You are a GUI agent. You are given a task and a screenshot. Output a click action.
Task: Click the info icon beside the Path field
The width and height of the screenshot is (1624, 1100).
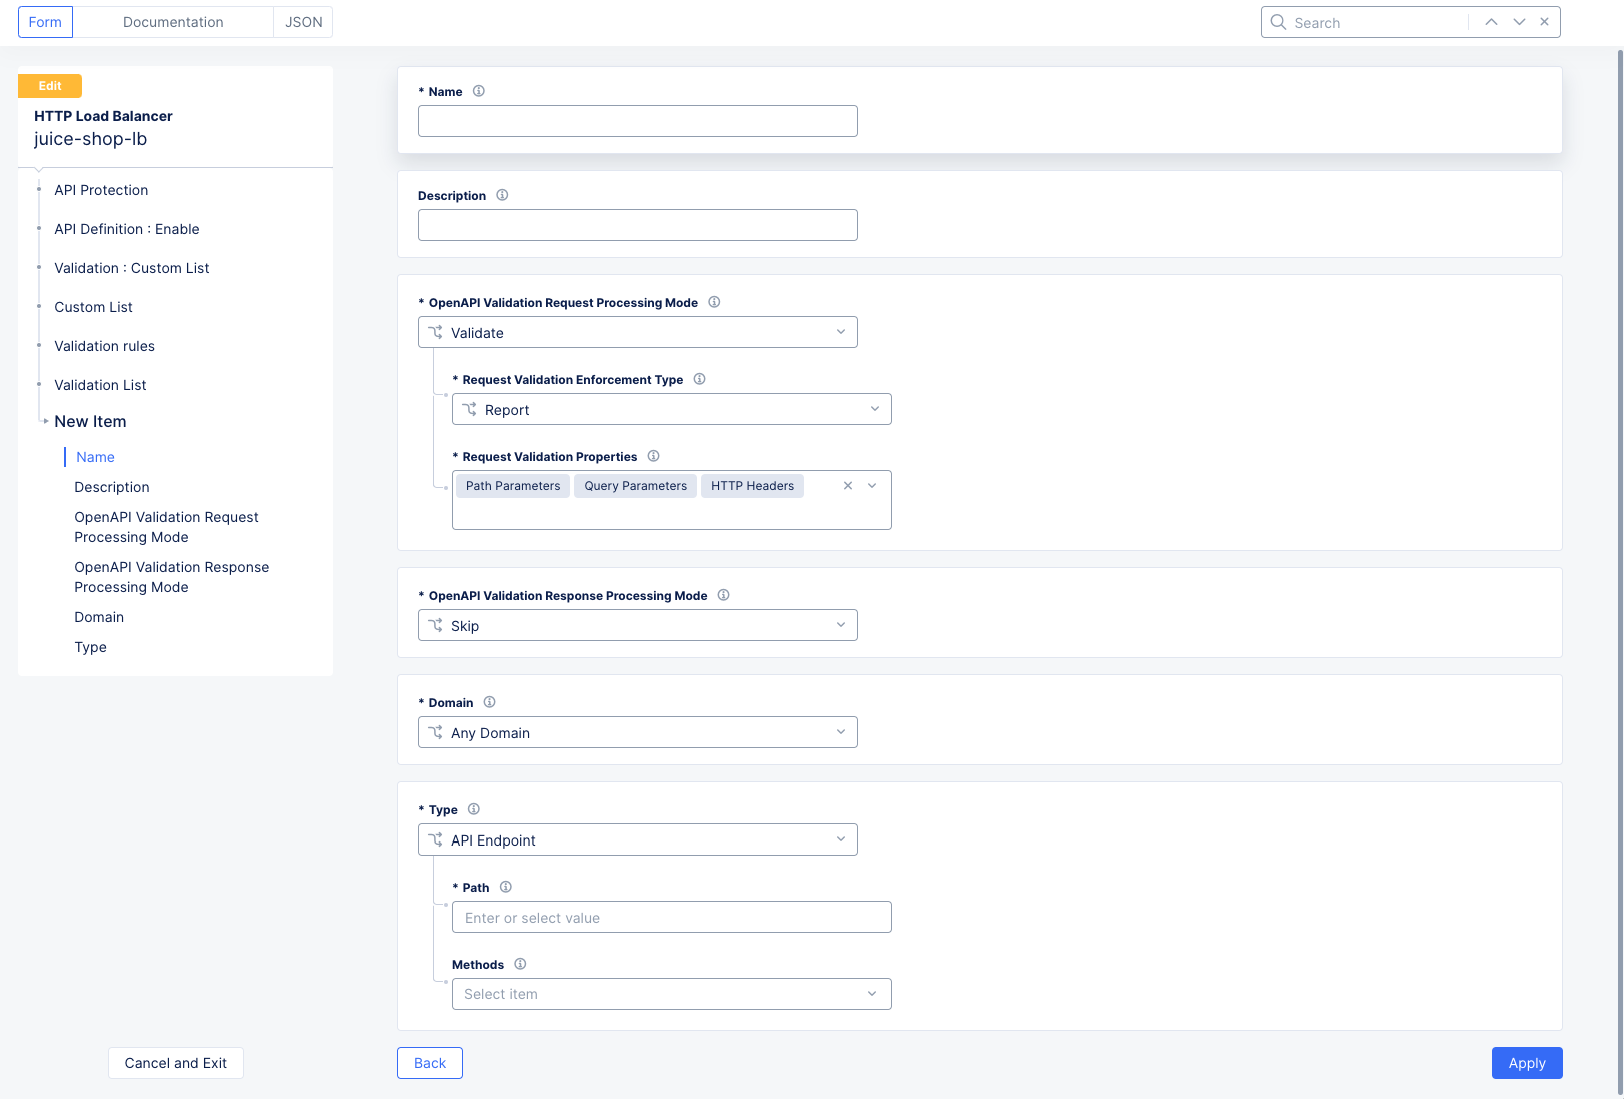point(506,887)
